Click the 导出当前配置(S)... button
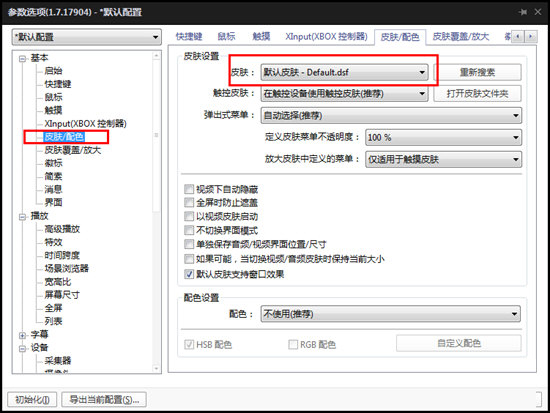The height and width of the screenshot is (413, 550). tap(104, 399)
